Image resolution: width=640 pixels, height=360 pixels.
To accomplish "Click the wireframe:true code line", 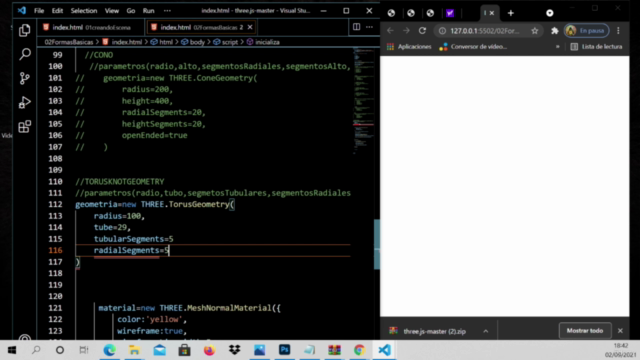I will tap(152, 331).
